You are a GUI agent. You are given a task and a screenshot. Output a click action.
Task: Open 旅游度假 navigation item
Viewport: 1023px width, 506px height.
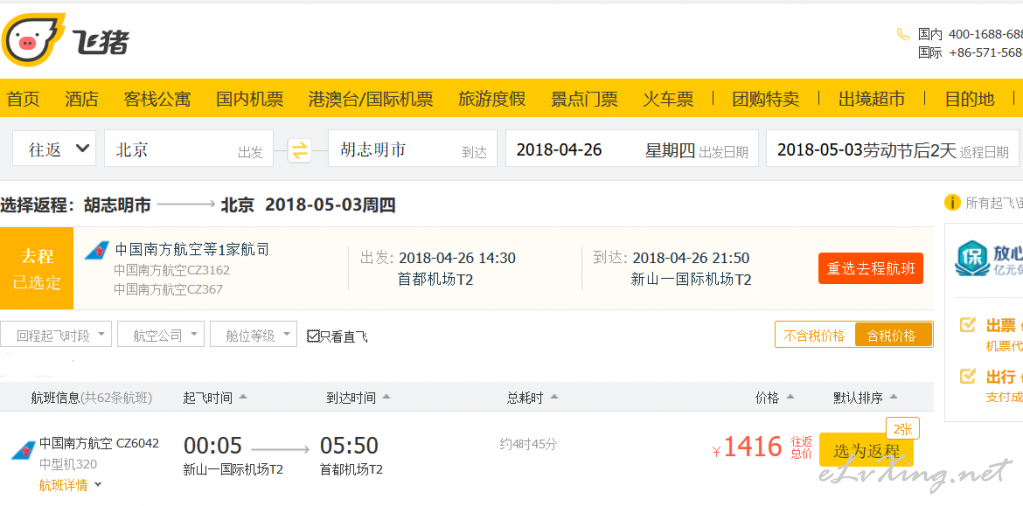pos(492,99)
